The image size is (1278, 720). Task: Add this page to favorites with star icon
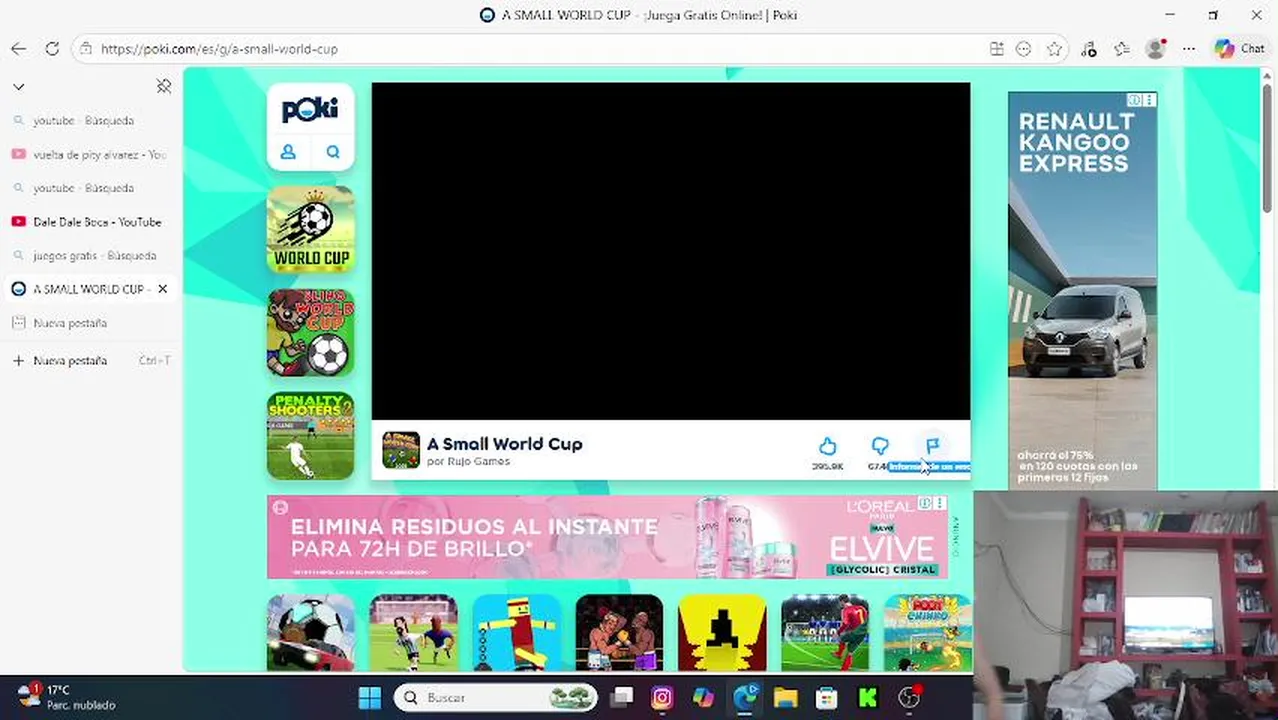(1054, 48)
